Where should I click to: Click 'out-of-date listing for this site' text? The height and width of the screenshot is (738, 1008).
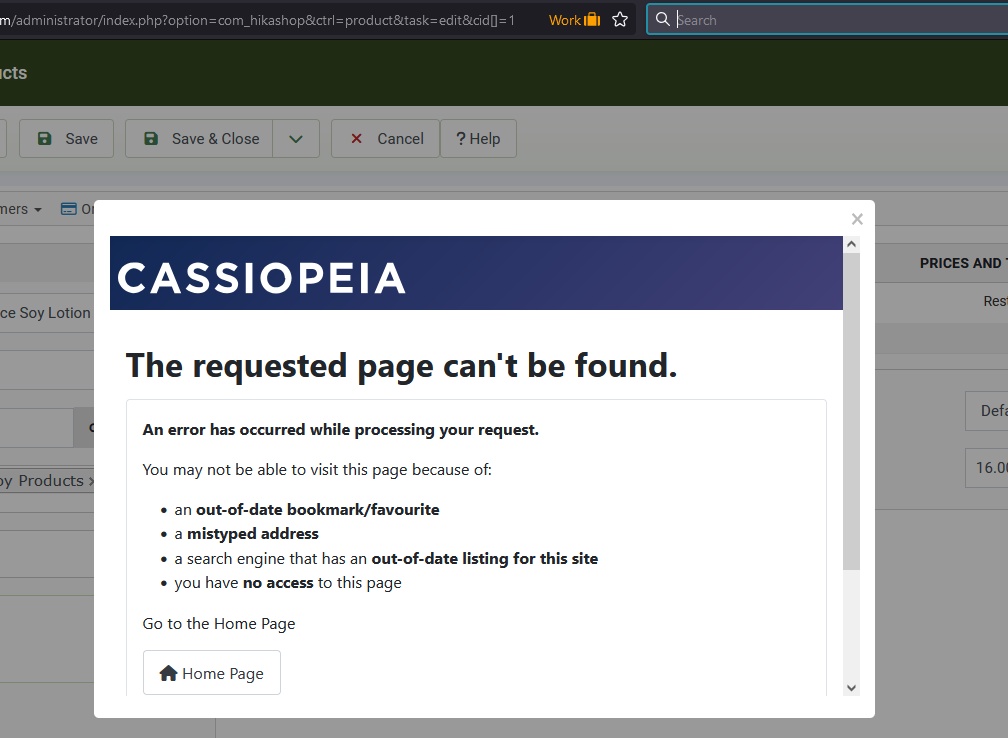pyautogui.click(x=485, y=559)
